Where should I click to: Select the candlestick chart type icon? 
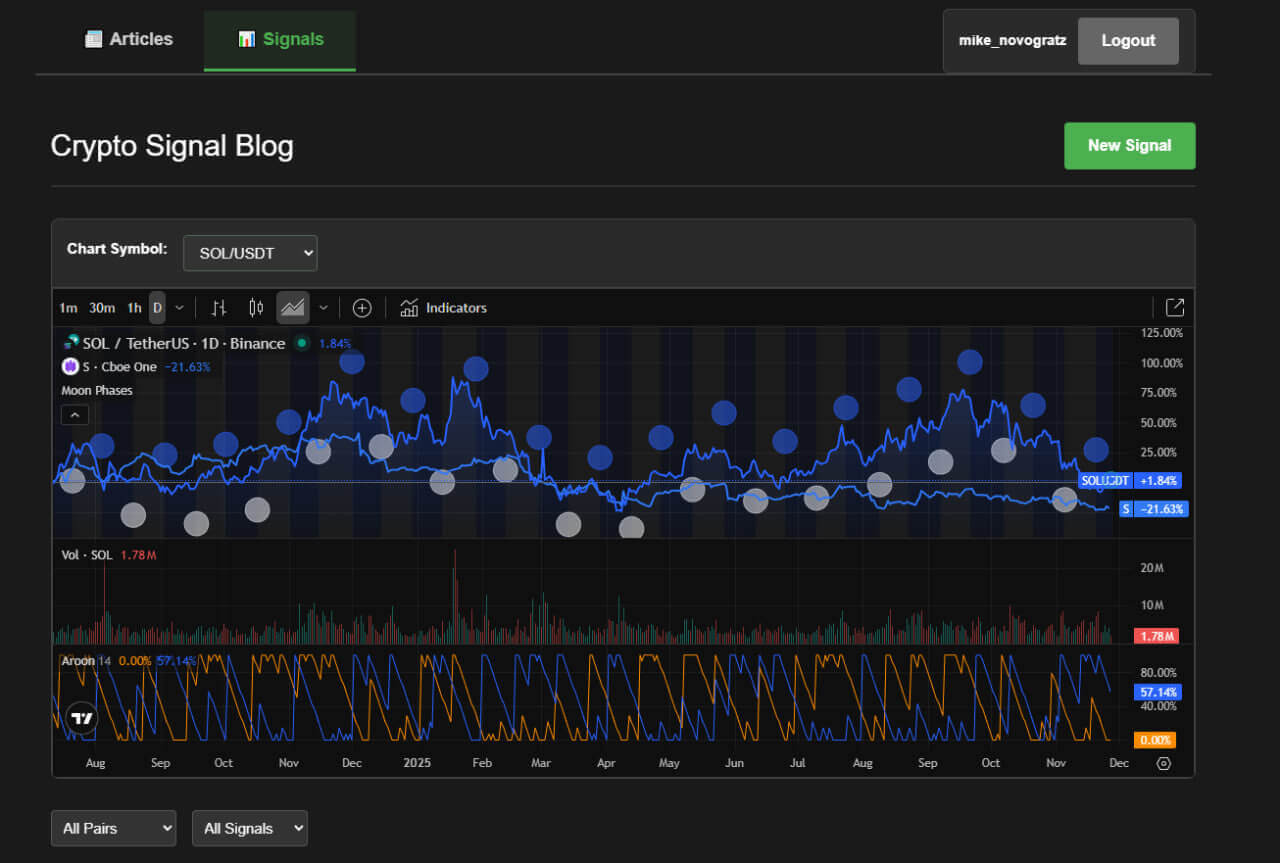point(255,308)
